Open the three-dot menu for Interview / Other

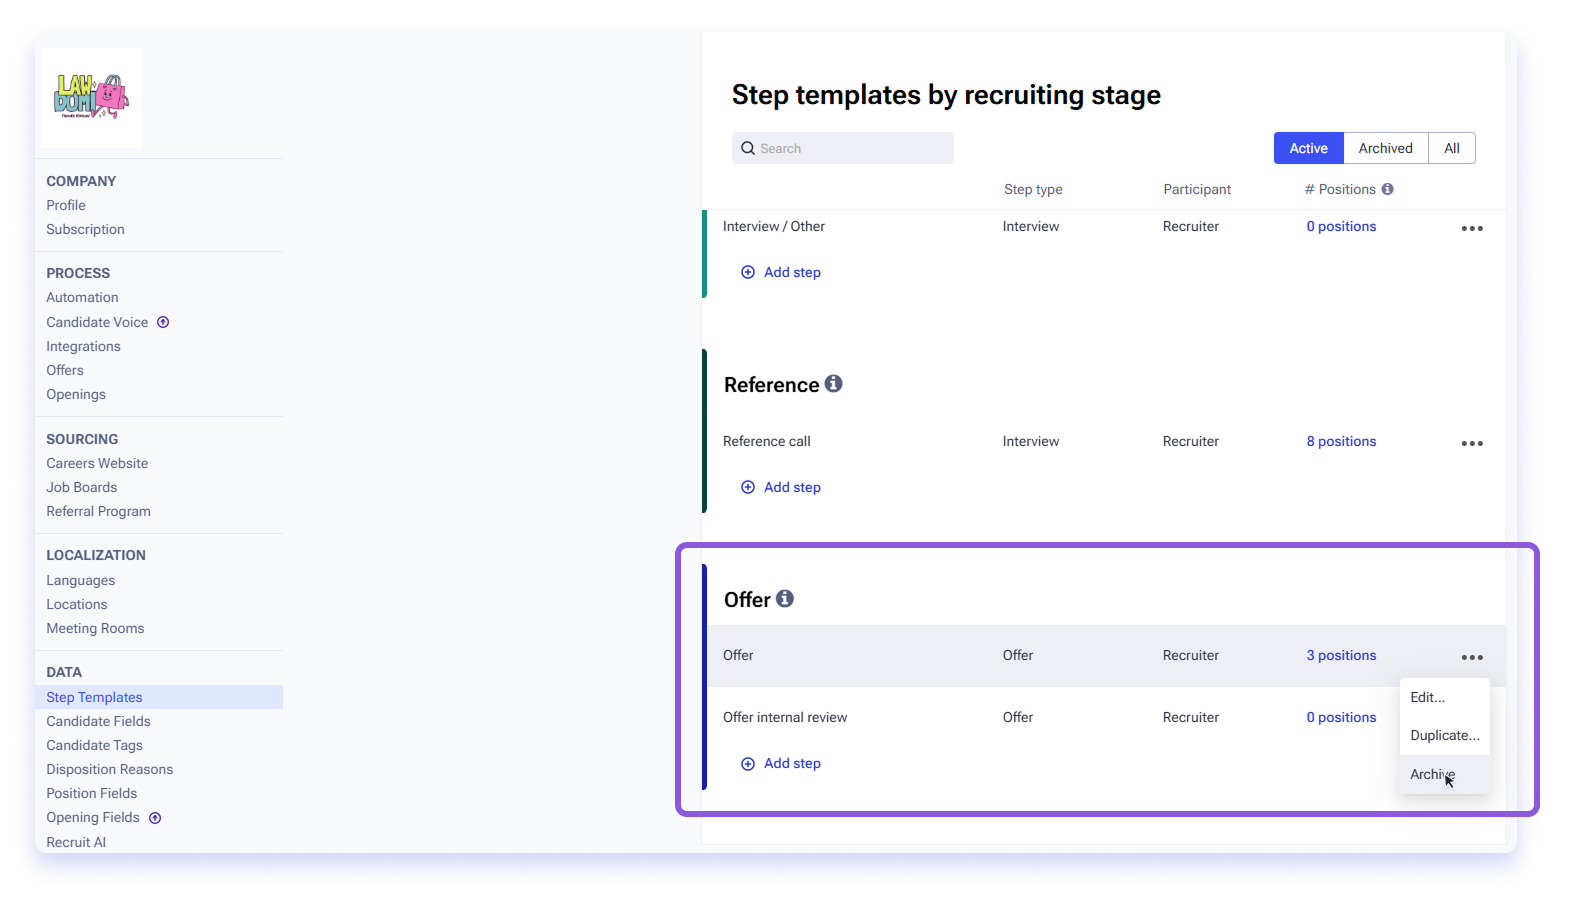tap(1472, 228)
